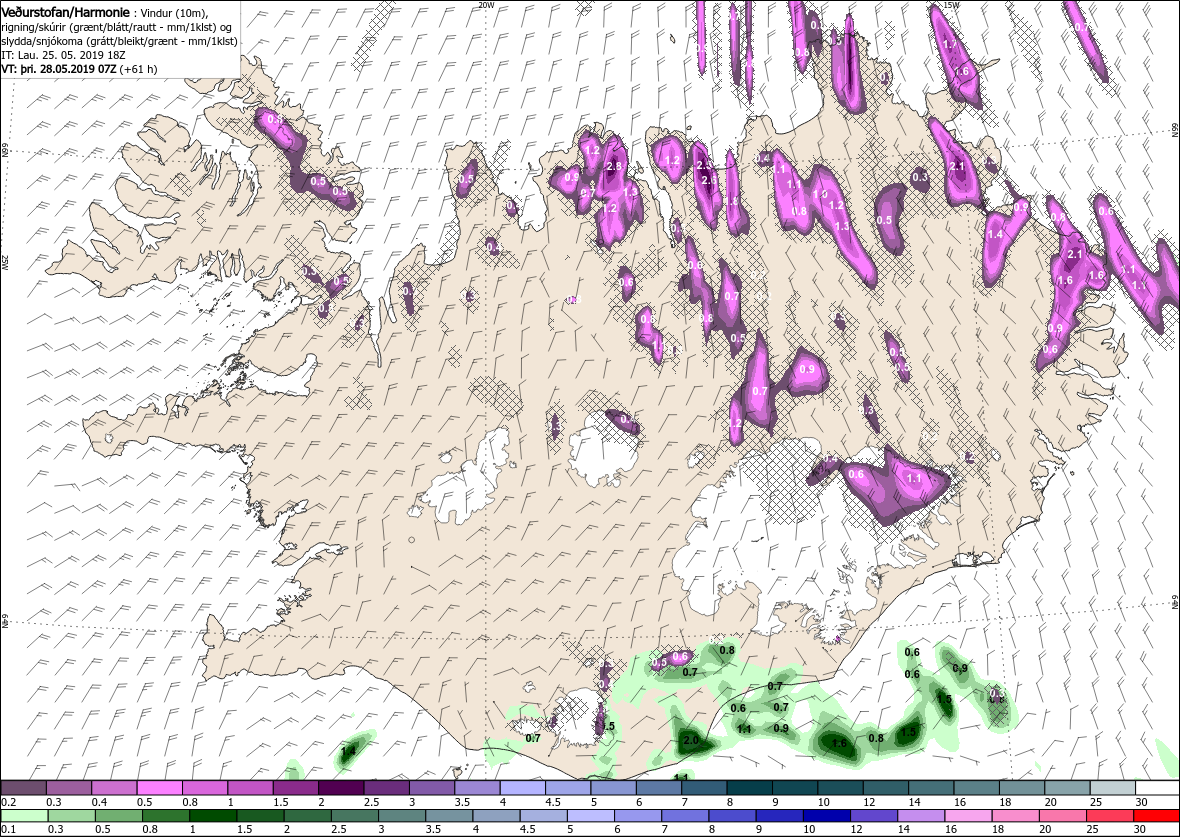Viewport: 1180px width, 837px height.
Task: Click the 'VT: þri. 28.05.2019 07Z' valid time
Action: click(59, 68)
